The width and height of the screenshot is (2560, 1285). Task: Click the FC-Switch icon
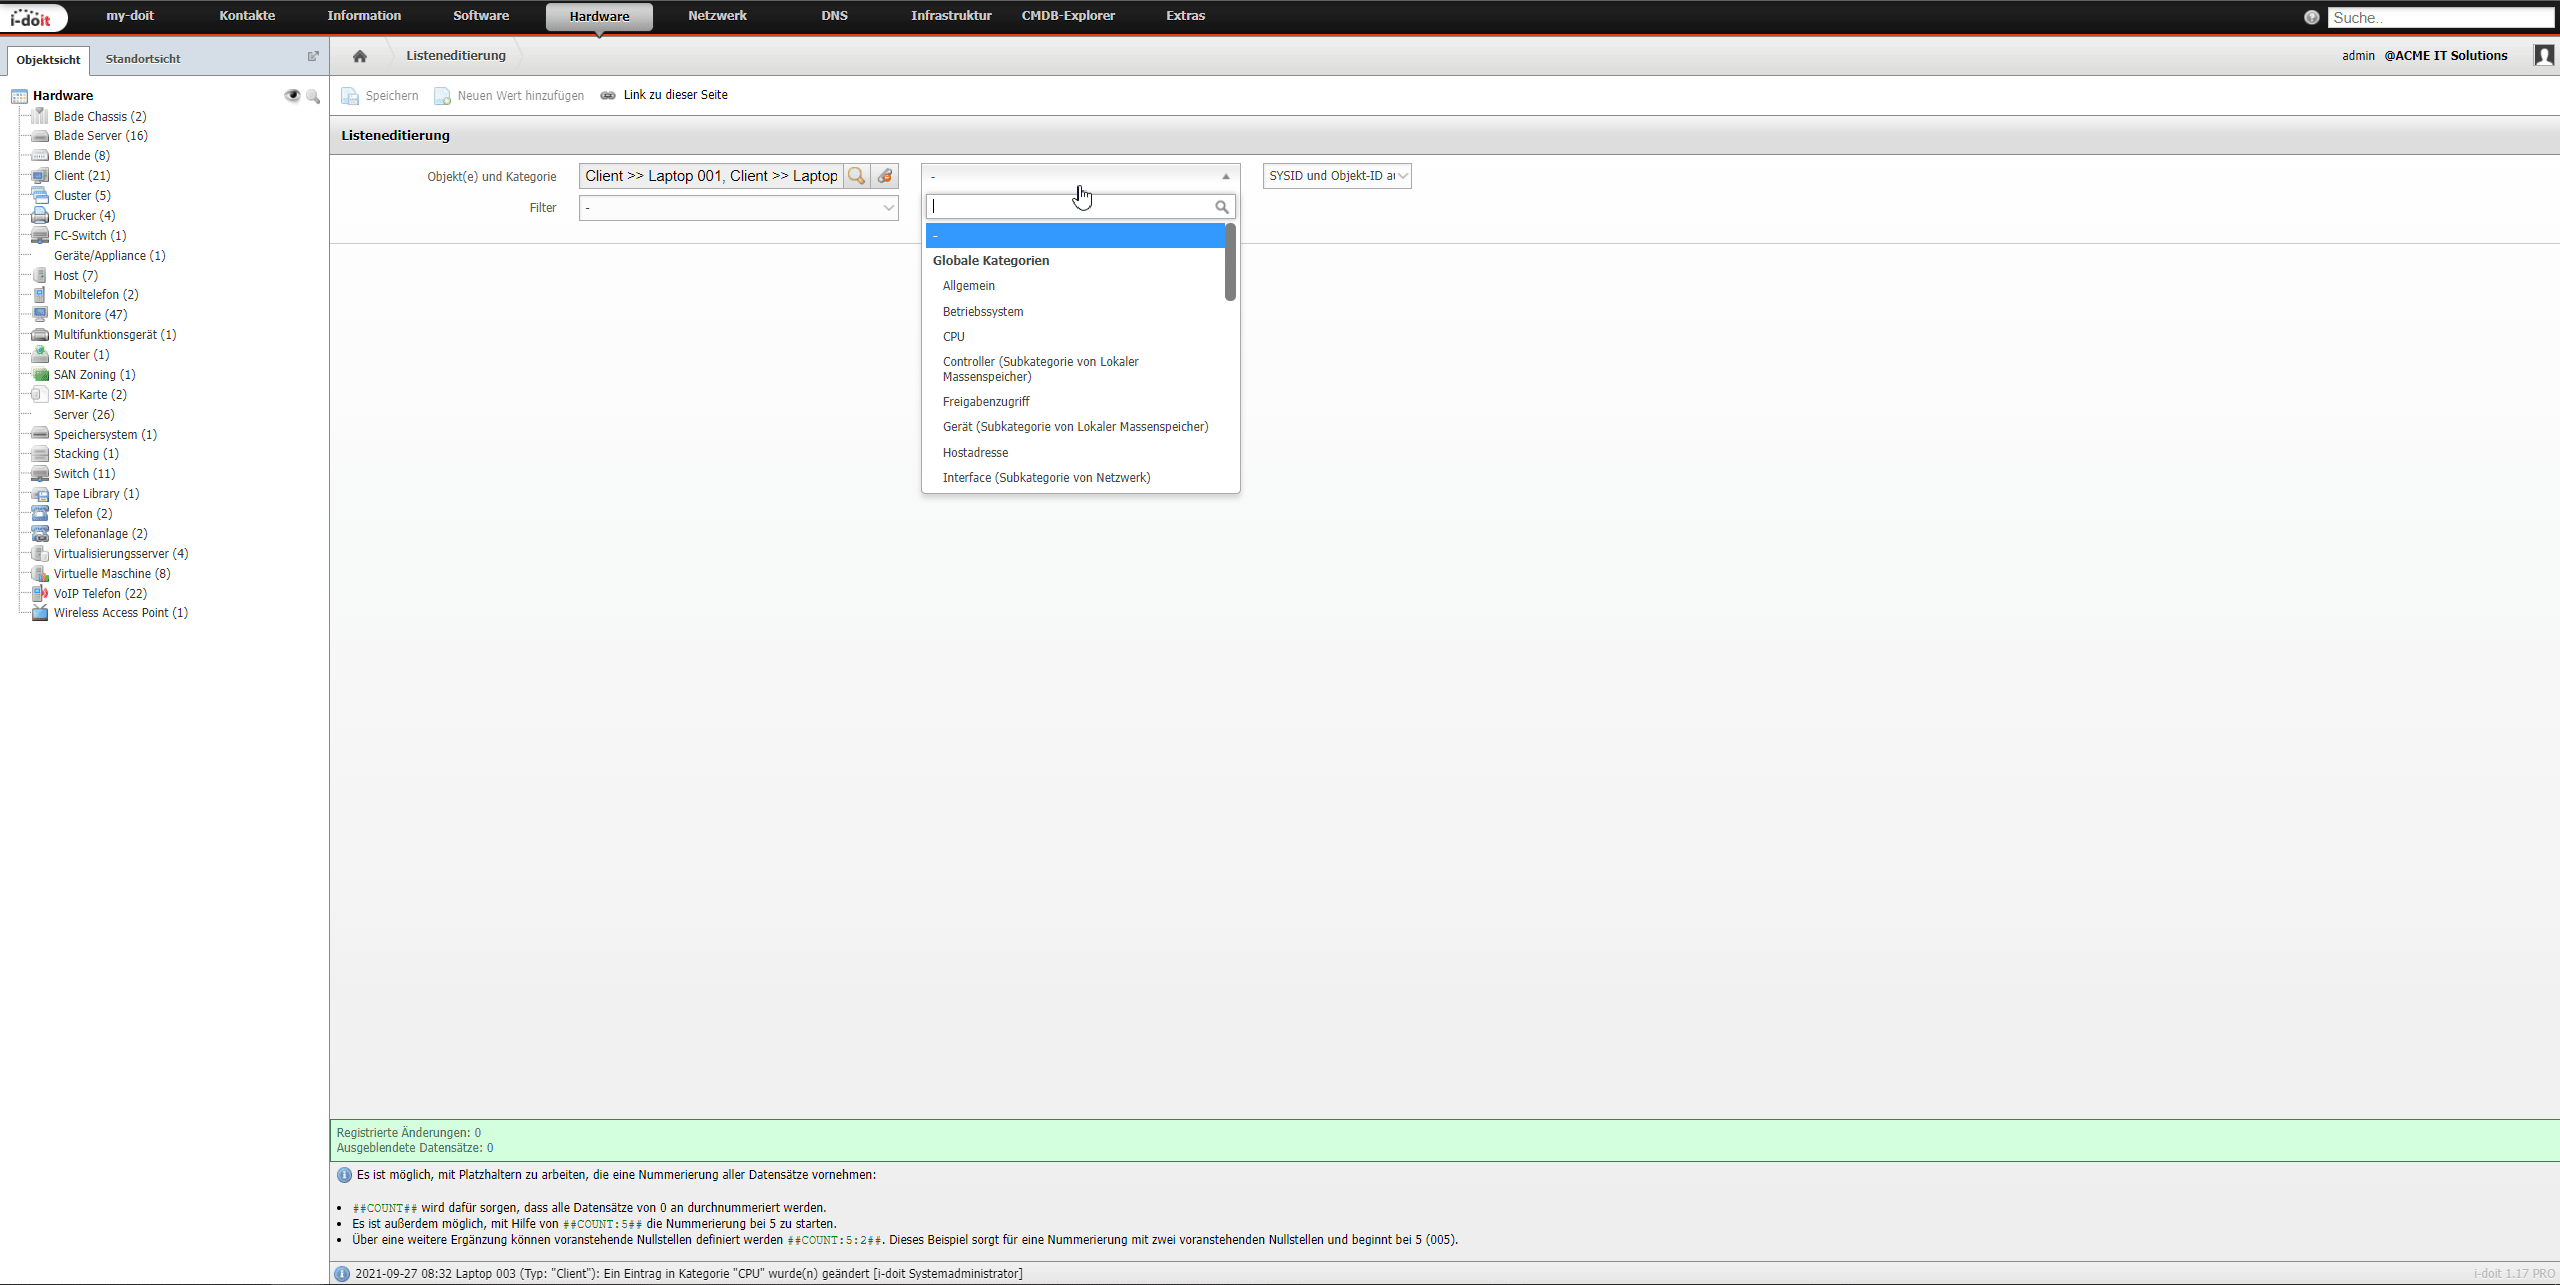(x=40, y=235)
